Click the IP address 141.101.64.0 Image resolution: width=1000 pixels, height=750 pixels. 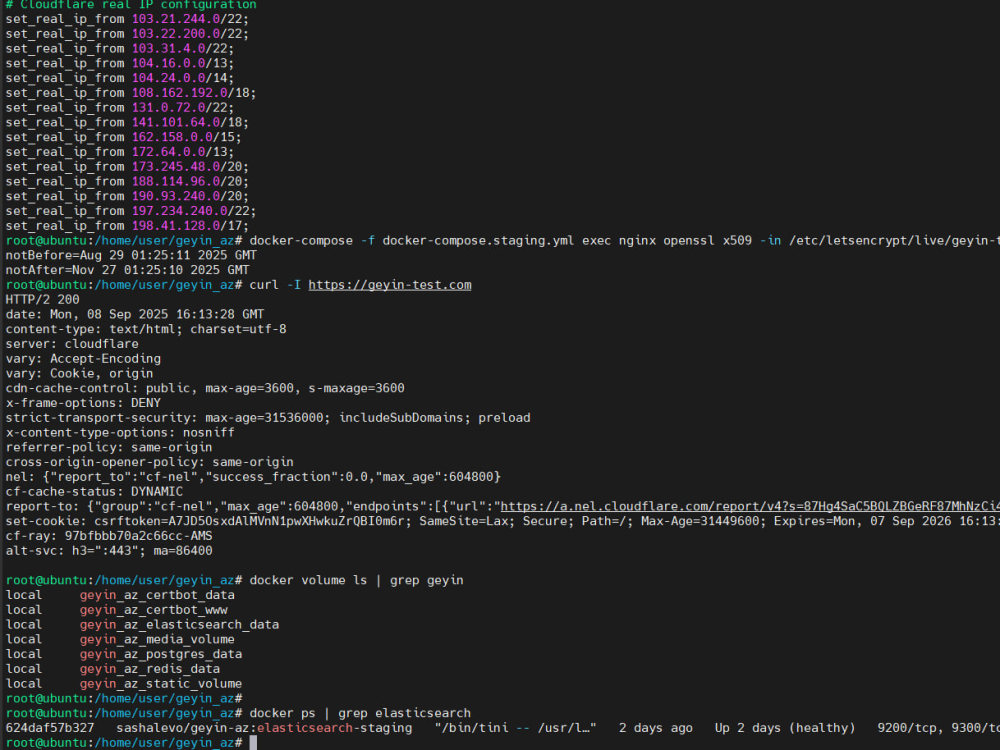click(x=176, y=122)
